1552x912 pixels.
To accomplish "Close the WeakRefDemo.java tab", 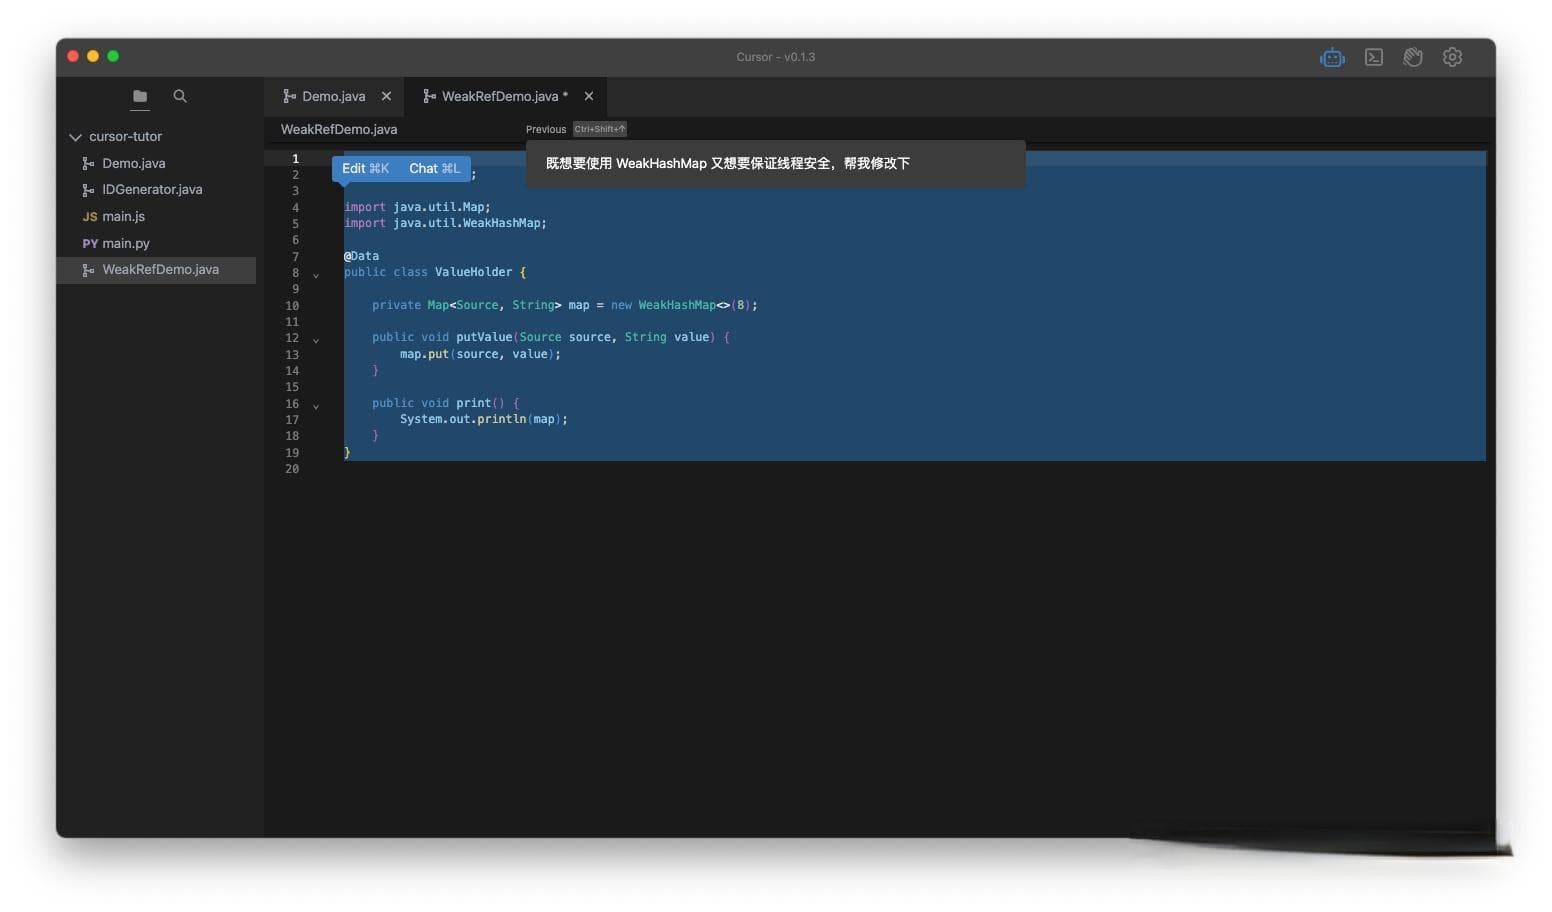I will coord(589,96).
